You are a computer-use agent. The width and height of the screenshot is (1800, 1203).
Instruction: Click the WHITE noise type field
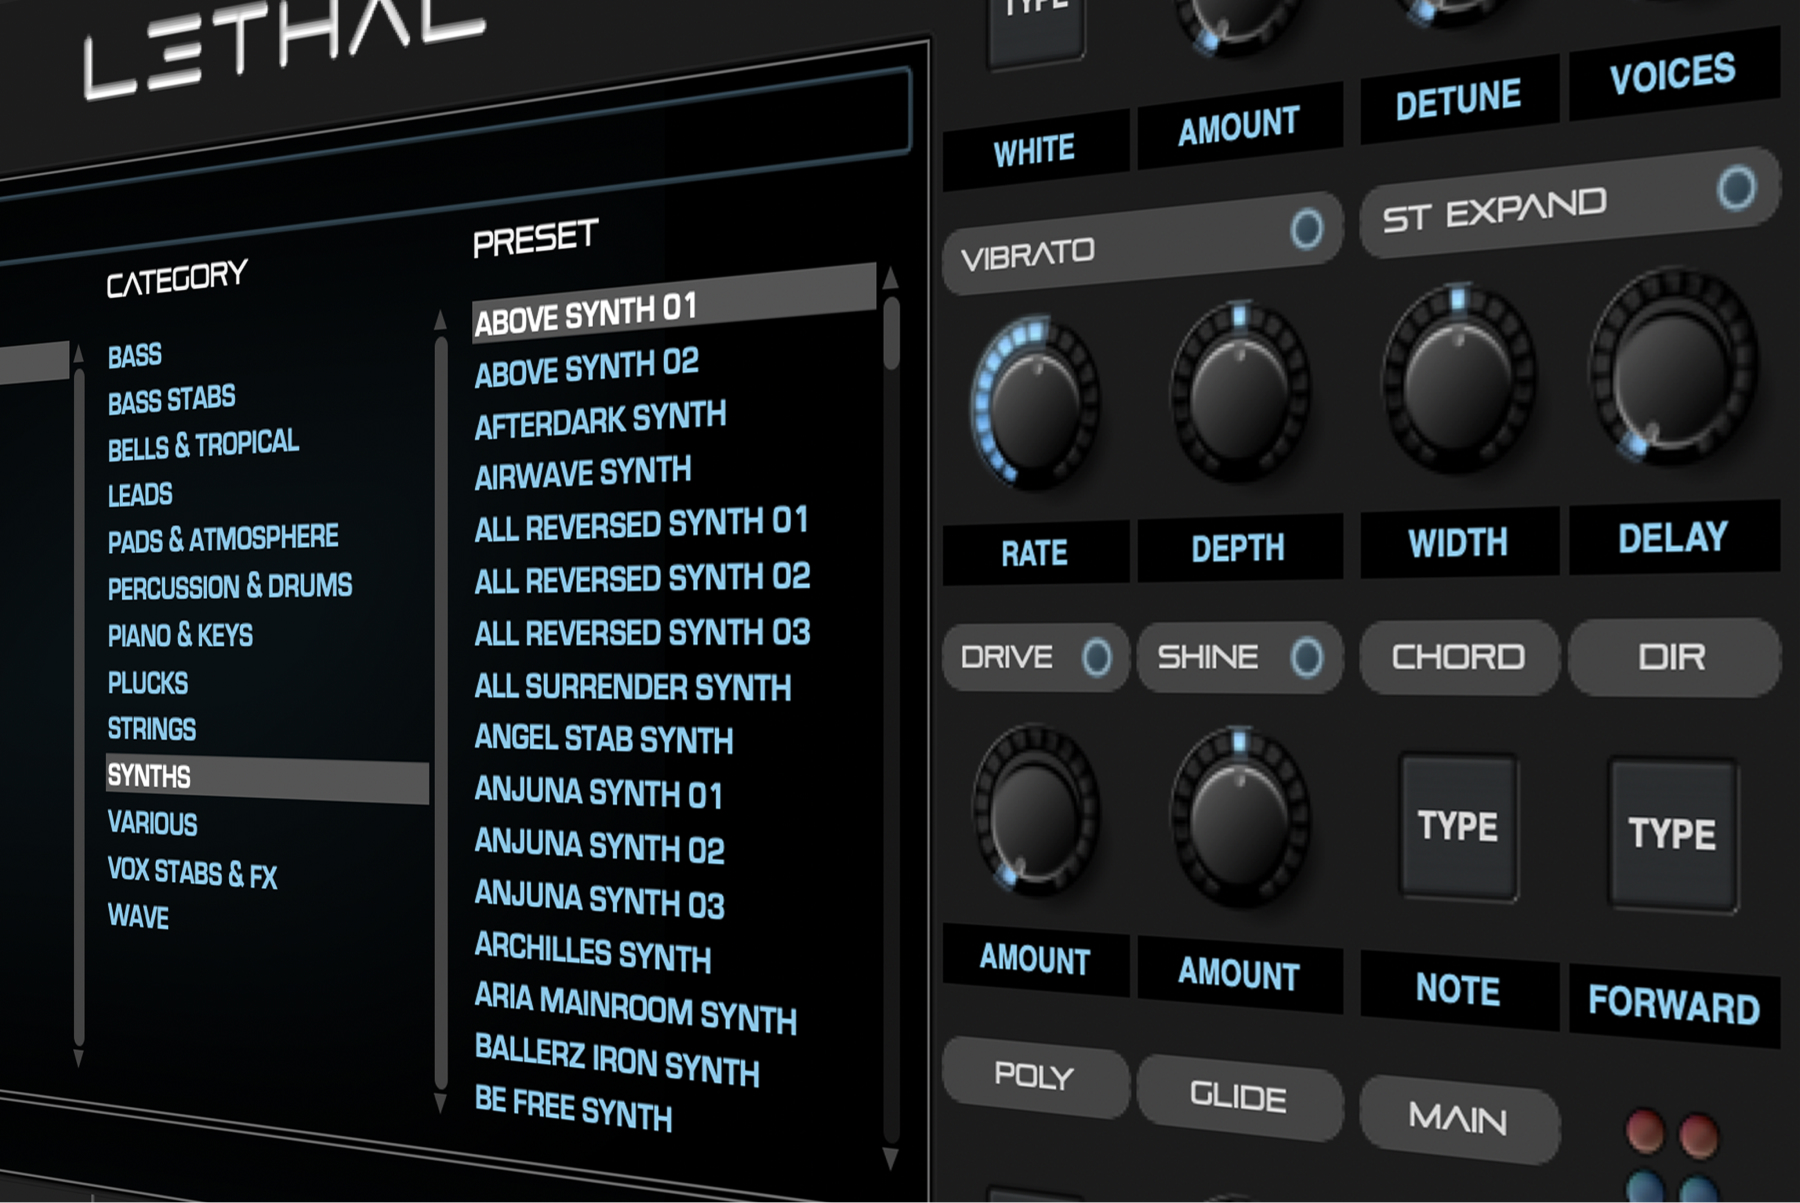tap(1035, 151)
